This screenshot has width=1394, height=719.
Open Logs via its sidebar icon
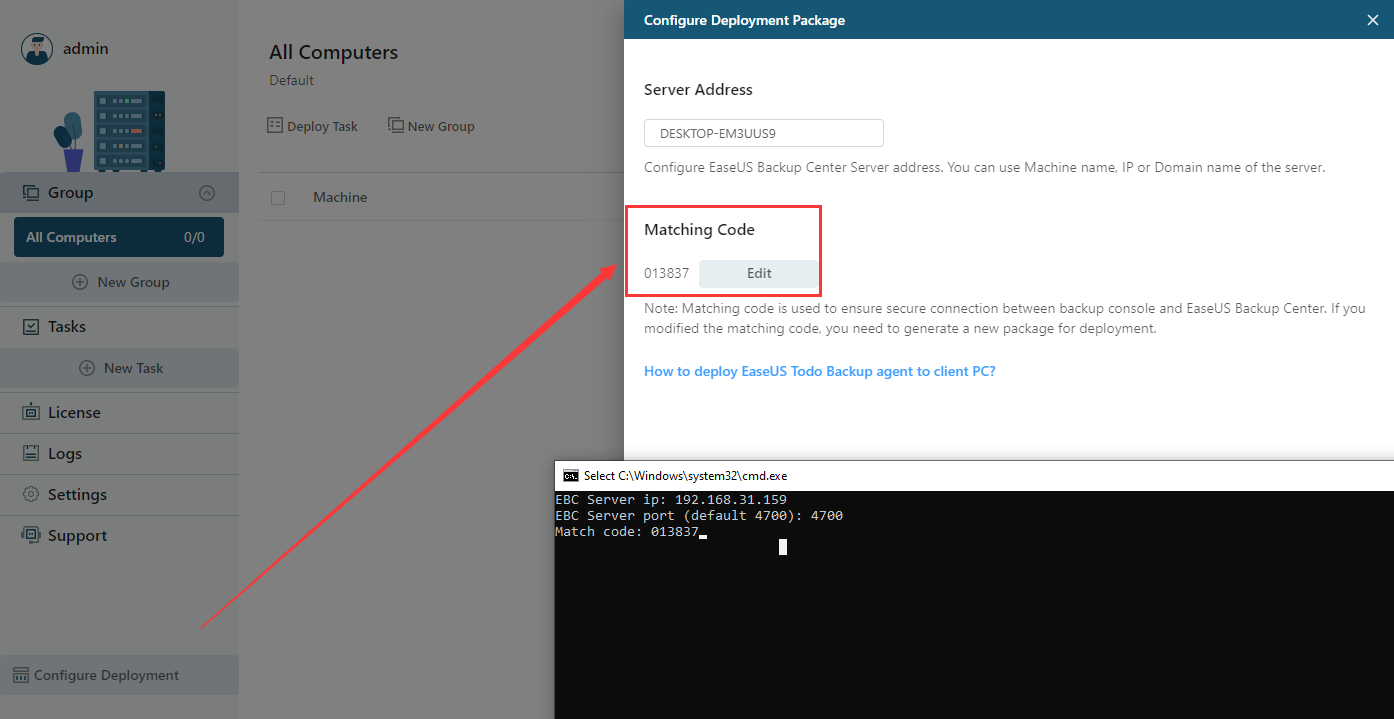tap(30, 453)
